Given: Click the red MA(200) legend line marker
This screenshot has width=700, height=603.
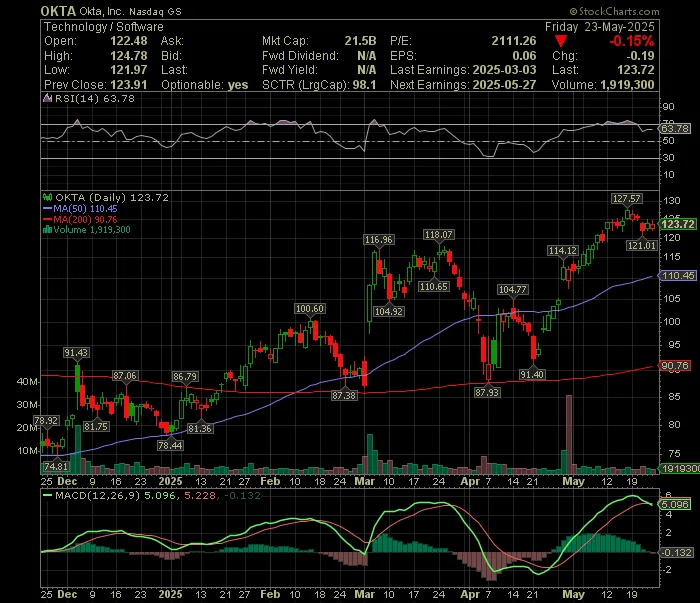Looking at the screenshot, I should click(47, 220).
